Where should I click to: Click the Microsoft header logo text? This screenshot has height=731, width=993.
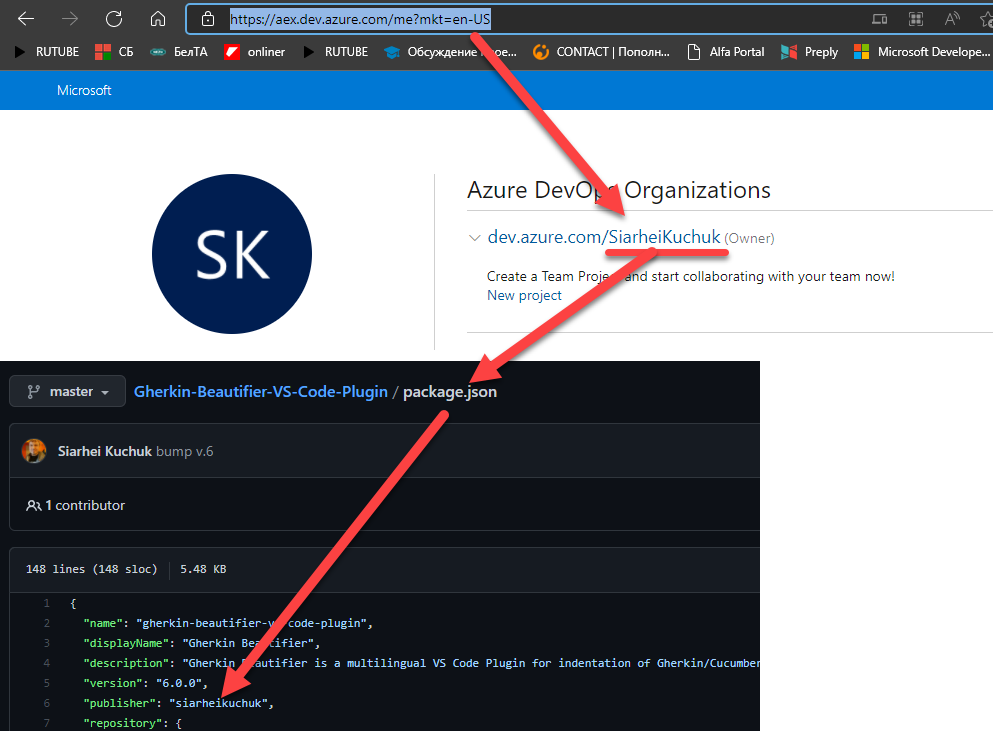pyautogui.click(x=84, y=91)
